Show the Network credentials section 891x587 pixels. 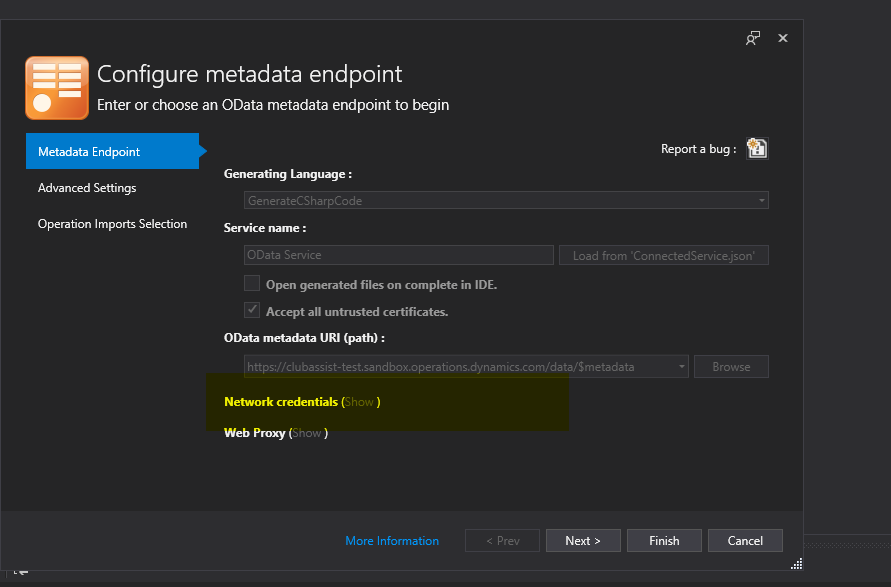tap(359, 402)
